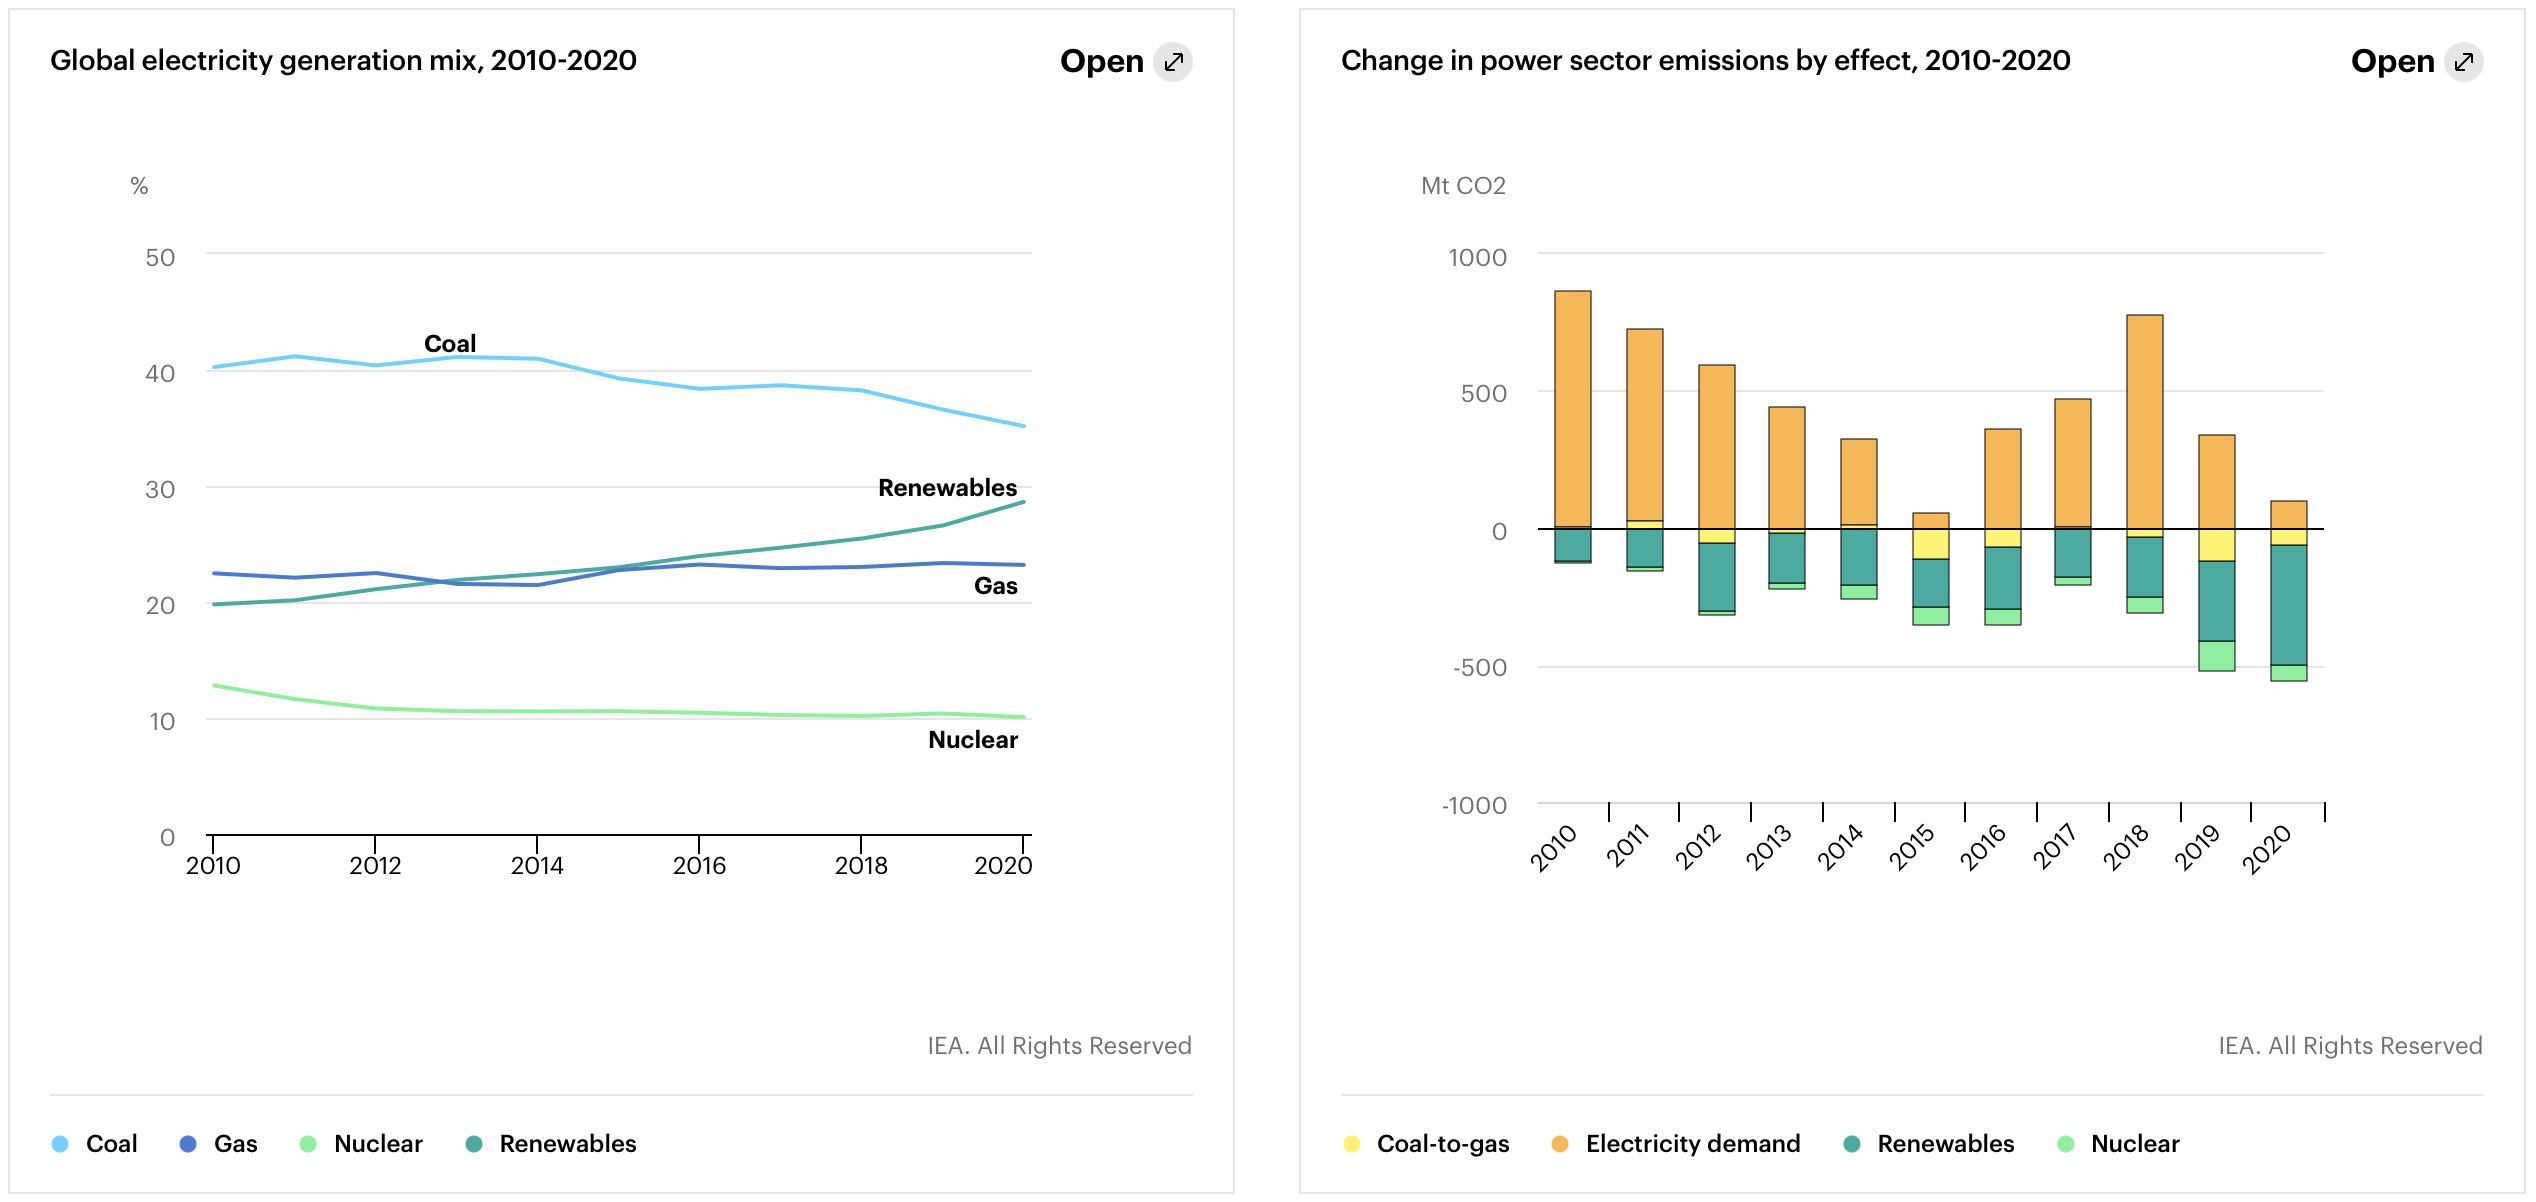This screenshot has height=1202, width=2536.
Task: Click the 2018 orange electricity demand bar
Action: click(2144, 421)
